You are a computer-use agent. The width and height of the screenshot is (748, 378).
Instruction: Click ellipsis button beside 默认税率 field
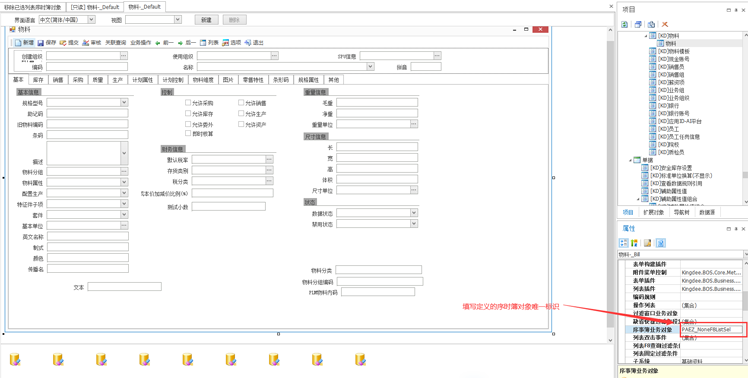[x=270, y=159]
